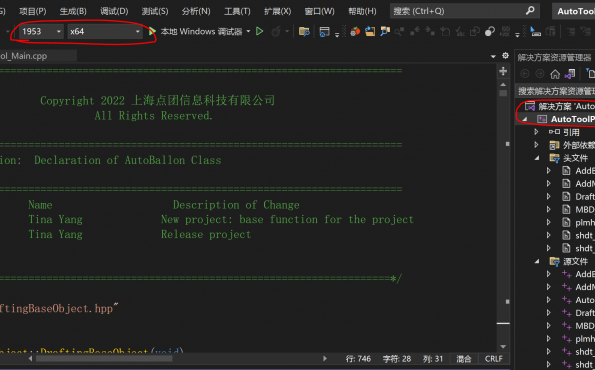This screenshot has height=370, width=595.
Task: Expand the 外部依赖 node
Action: tap(536, 145)
